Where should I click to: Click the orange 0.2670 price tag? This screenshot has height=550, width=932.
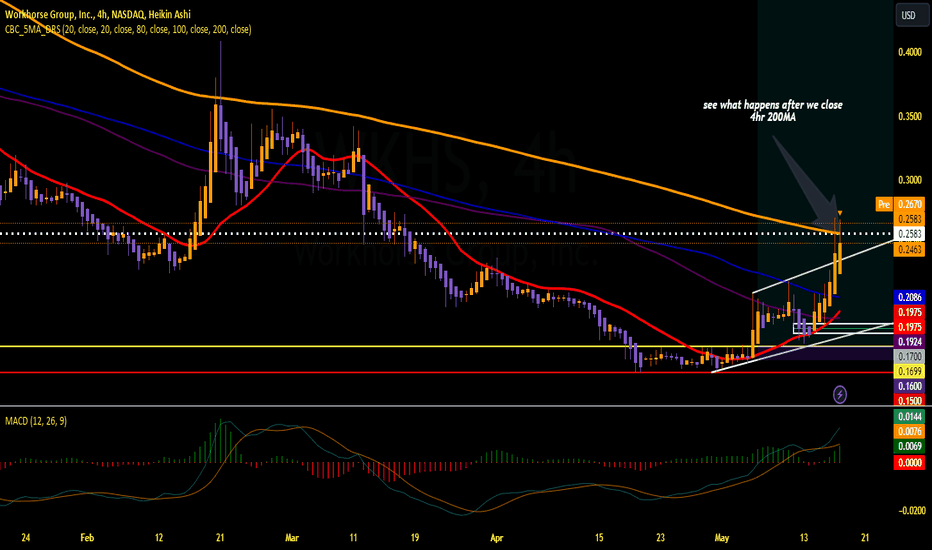[909, 204]
